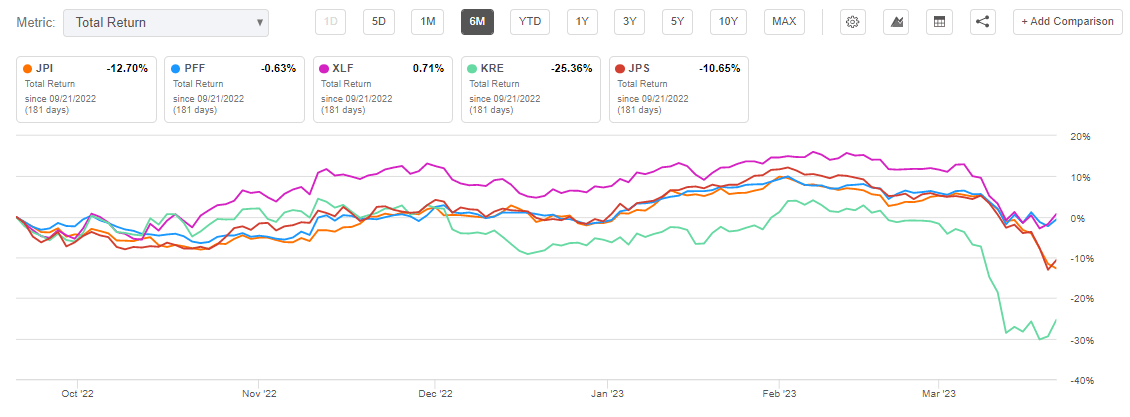Select the MAX time range
The height and width of the screenshot is (417, 1130).
click(784, 22)
